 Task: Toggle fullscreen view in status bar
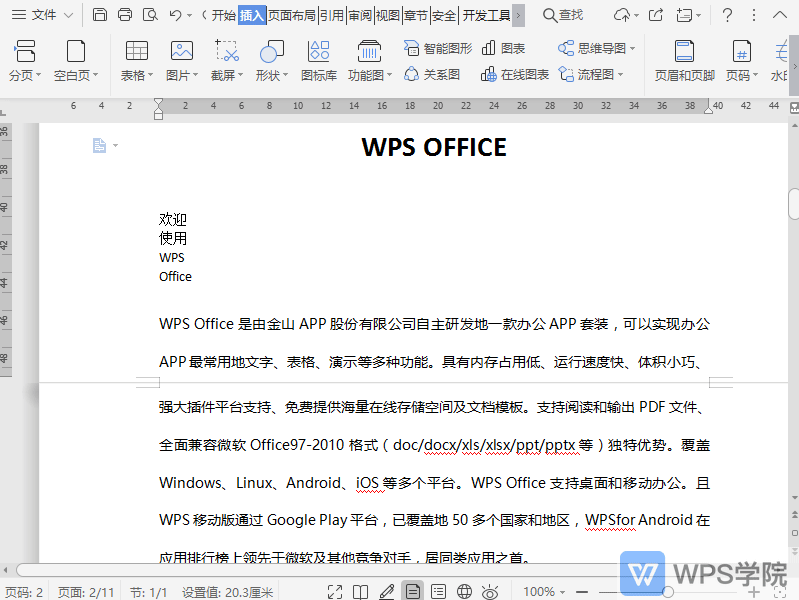click(x=335, y=592)
